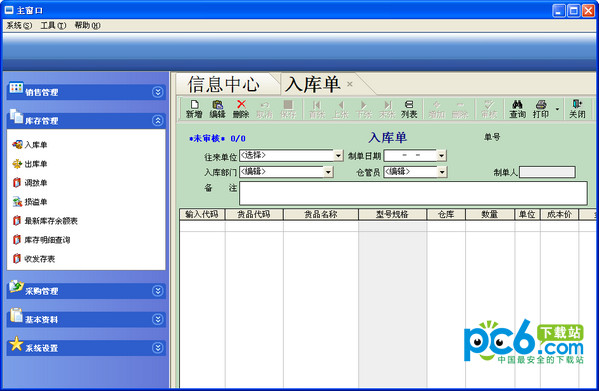Click the red X 删除 (Delete) icon

point(241,109)
